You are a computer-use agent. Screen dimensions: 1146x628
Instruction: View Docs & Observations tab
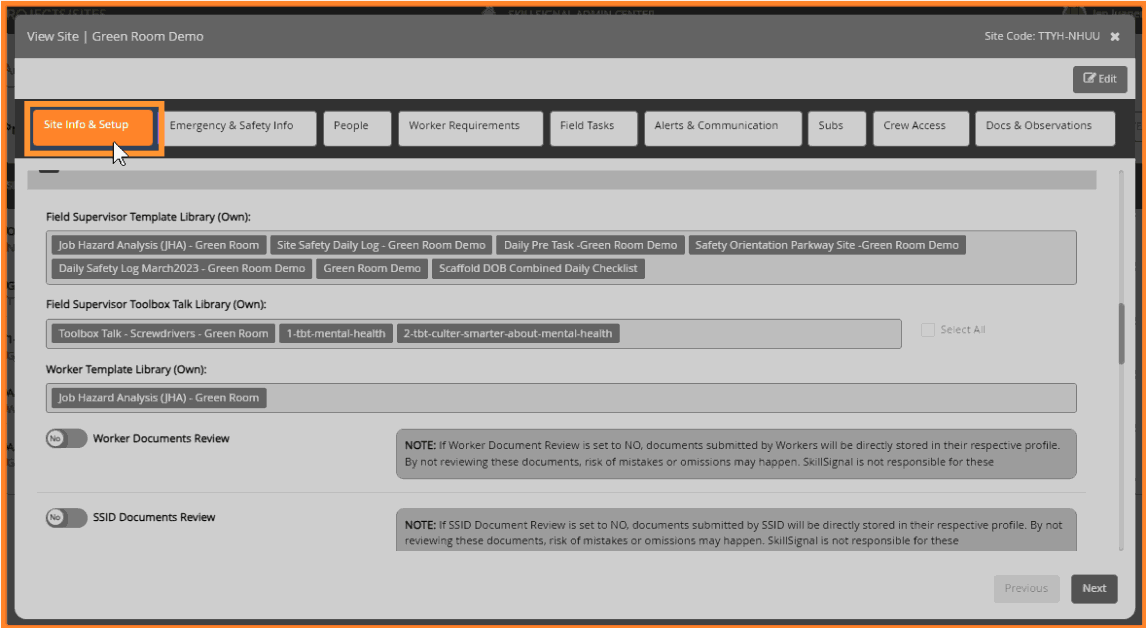coord(1045,128)
